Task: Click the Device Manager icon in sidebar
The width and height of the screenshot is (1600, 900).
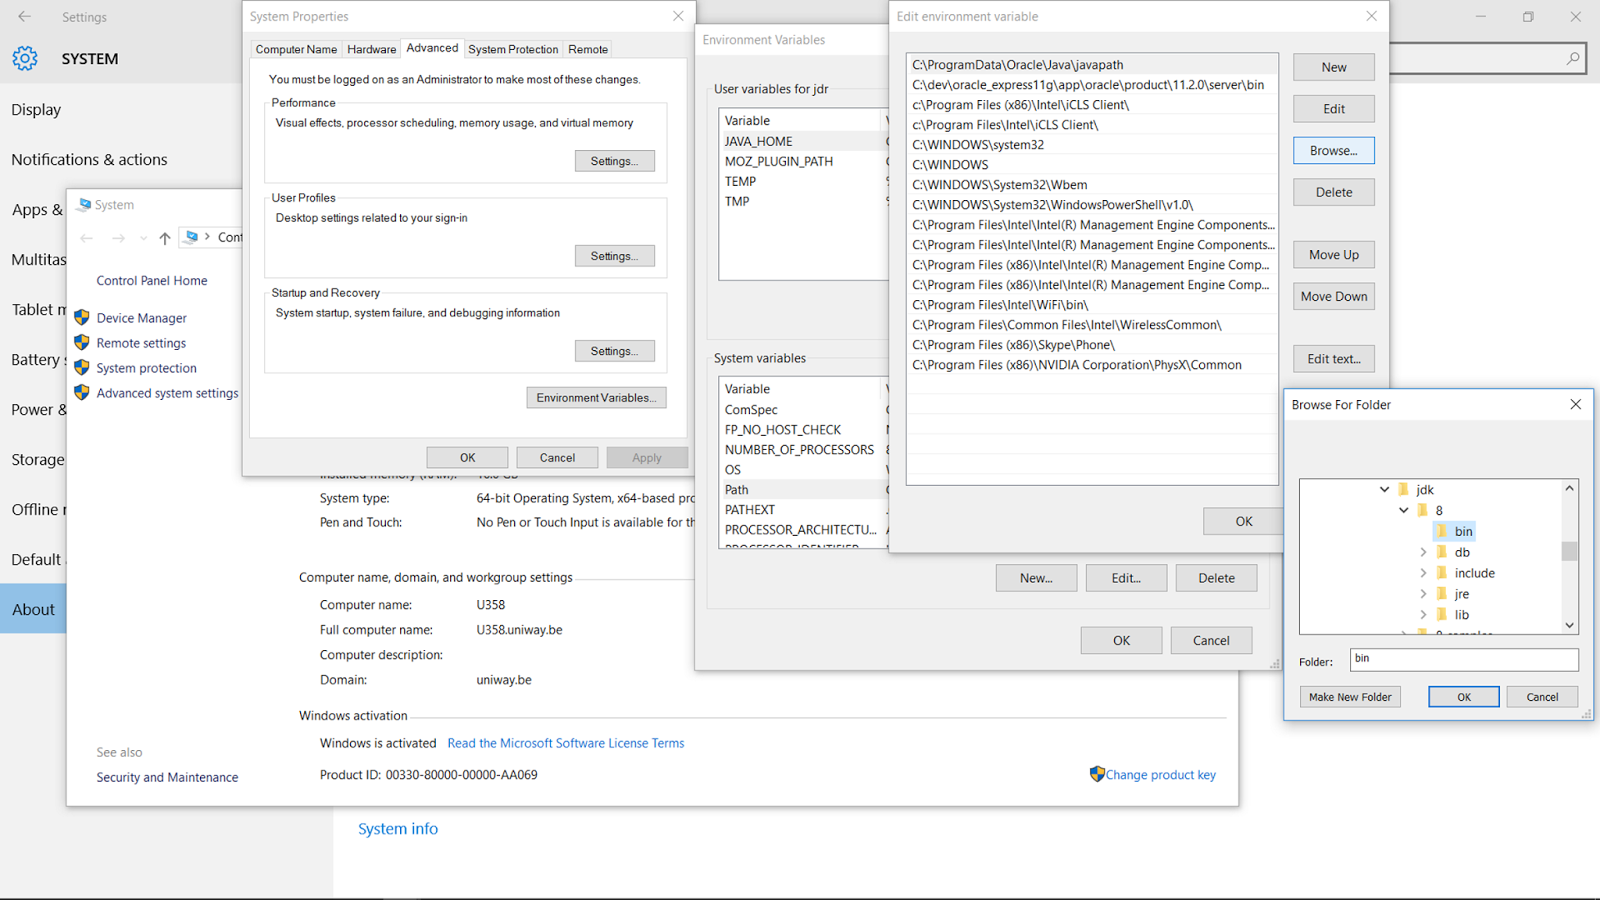Action: pyautogui.click(x=82, y=317)
